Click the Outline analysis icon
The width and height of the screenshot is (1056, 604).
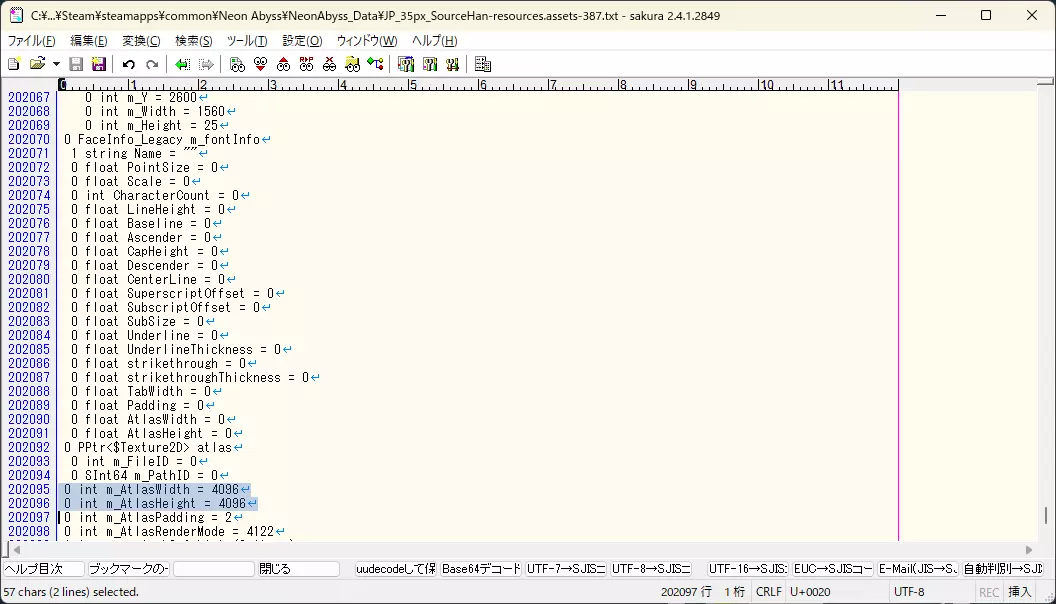coord(375,64)
